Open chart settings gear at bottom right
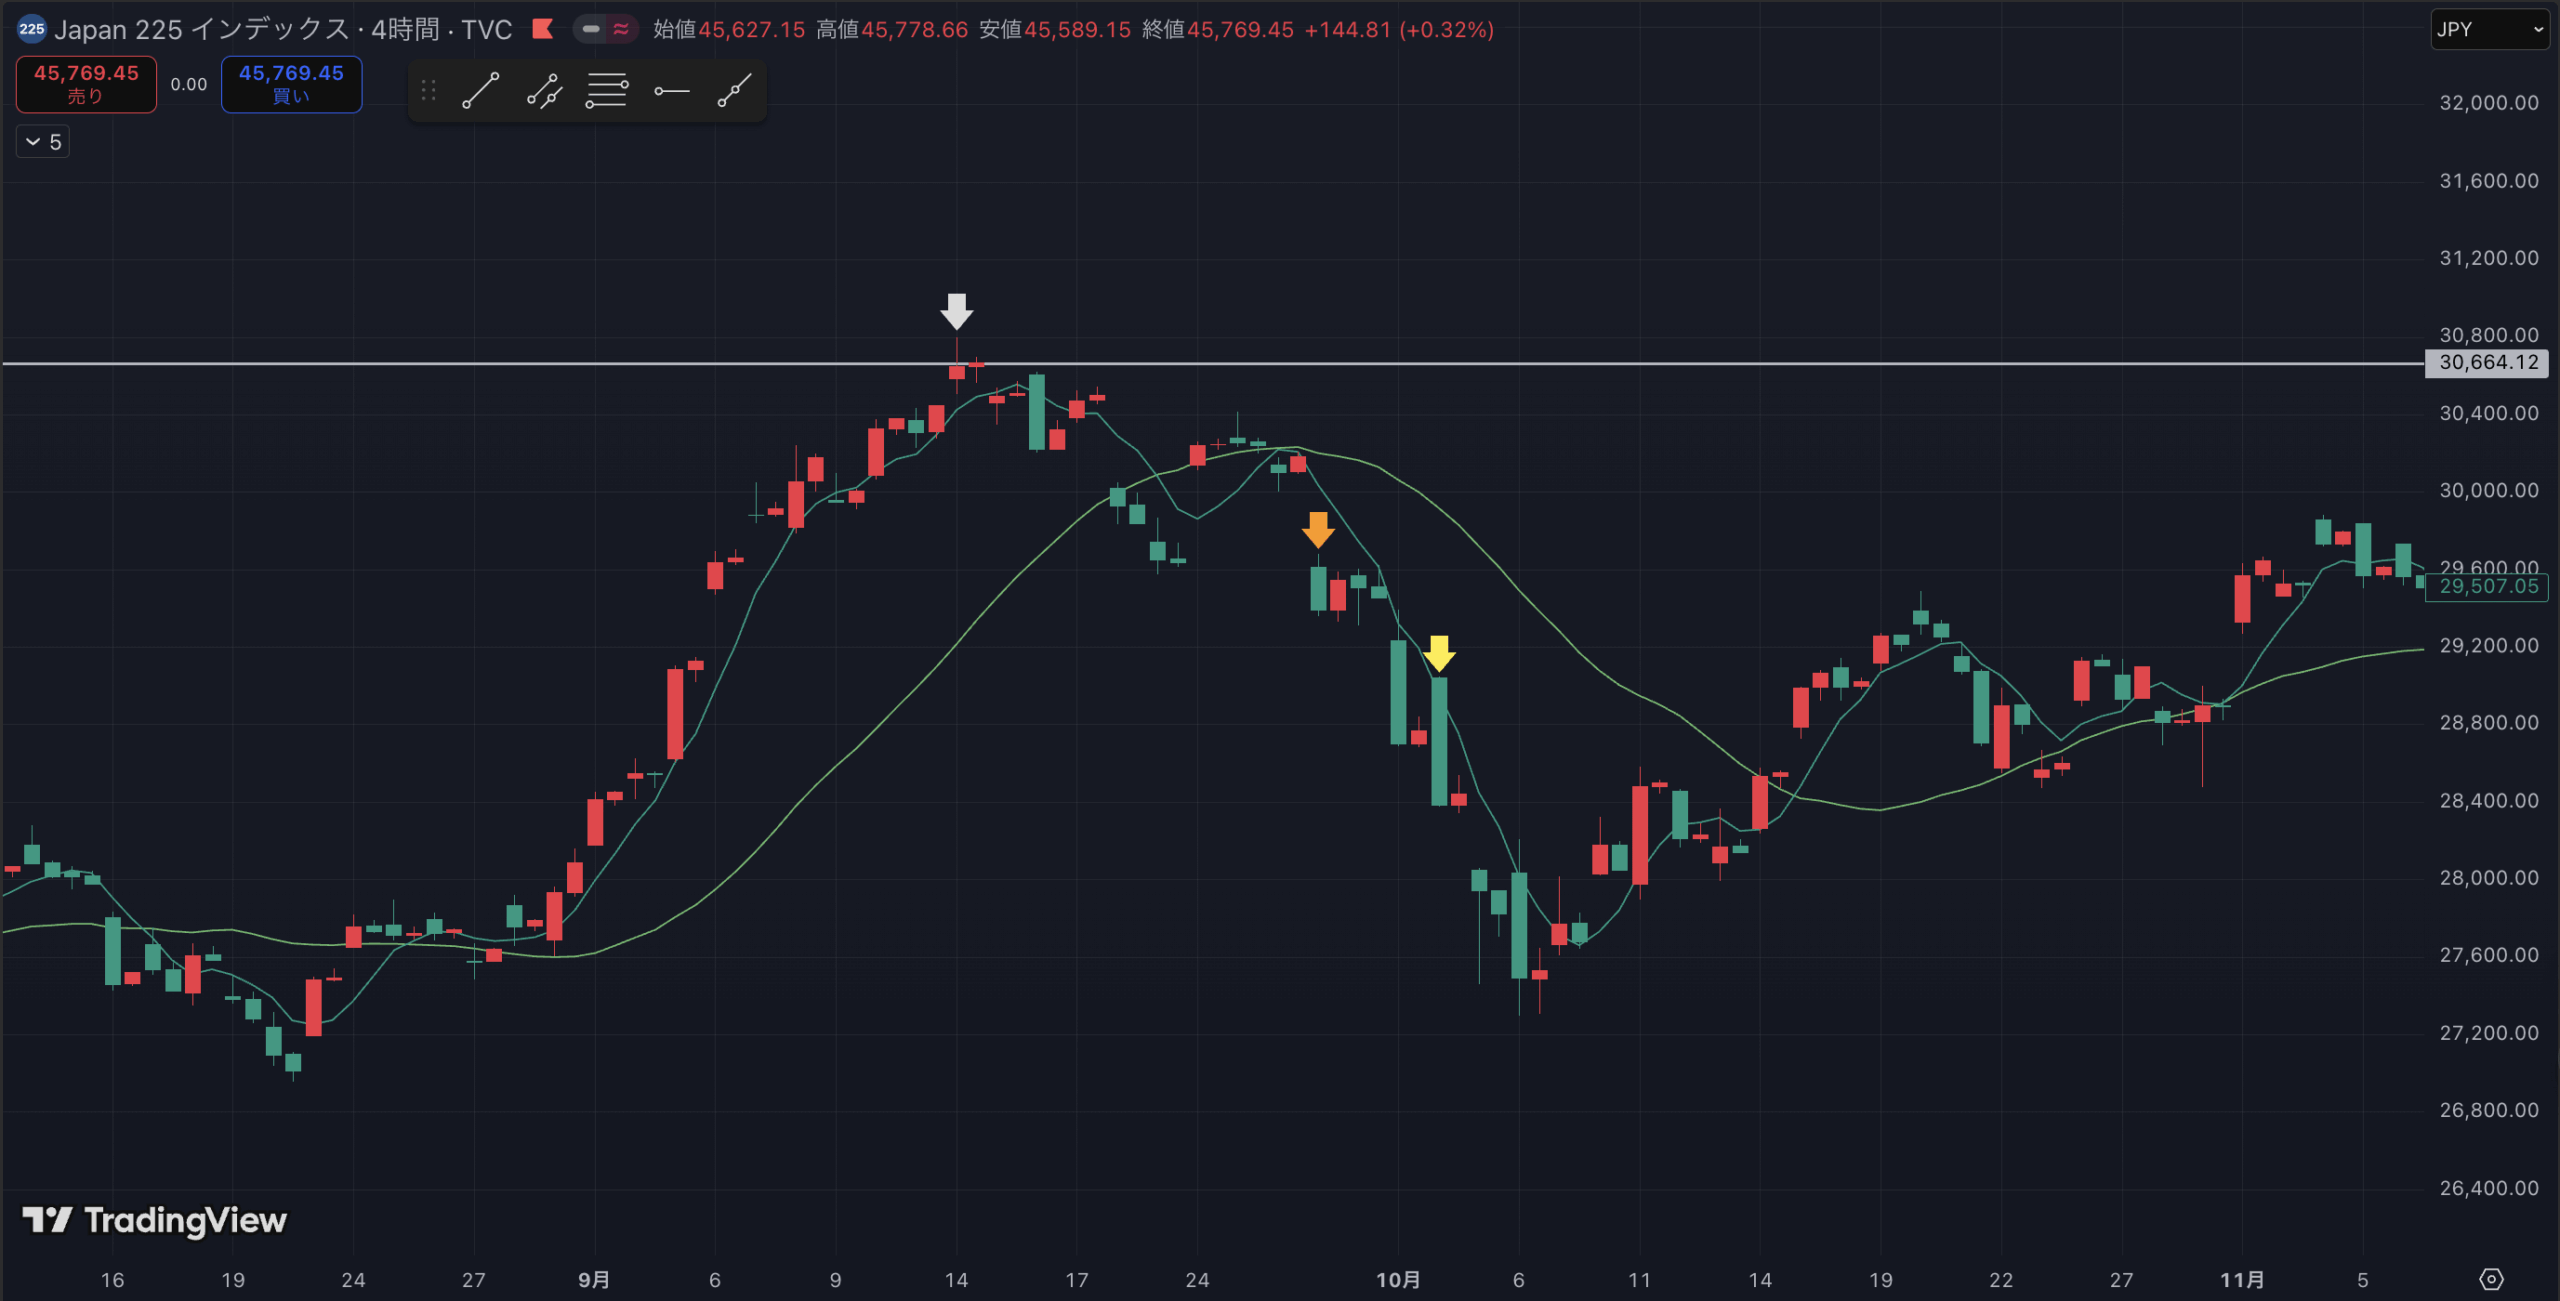The height and width of the screenshot is (1301, 2560). pos(2490,1279)
